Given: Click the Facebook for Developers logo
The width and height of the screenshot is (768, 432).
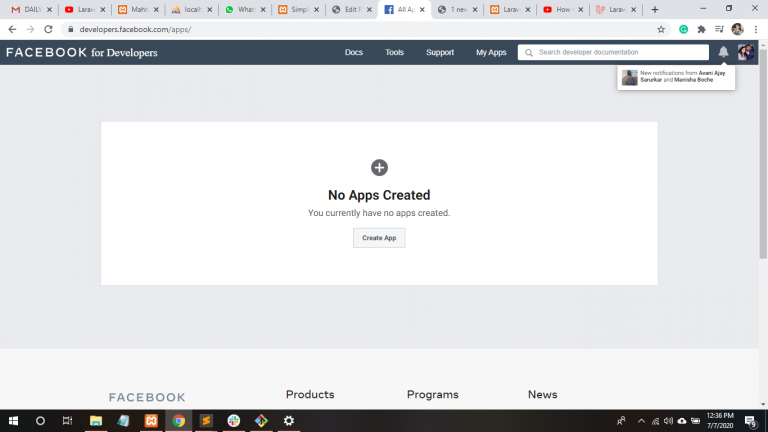Looking at the screenshot, I should (x=82, y=52).
